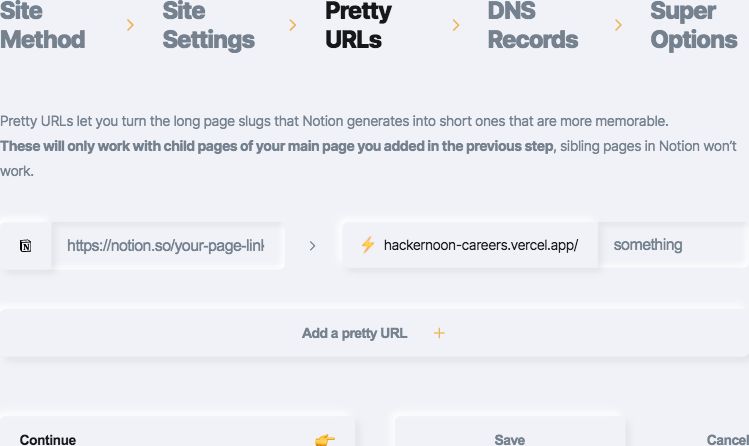Click the Cancel button
Viewport: 749px width, 446px height.
pos(726,439)
